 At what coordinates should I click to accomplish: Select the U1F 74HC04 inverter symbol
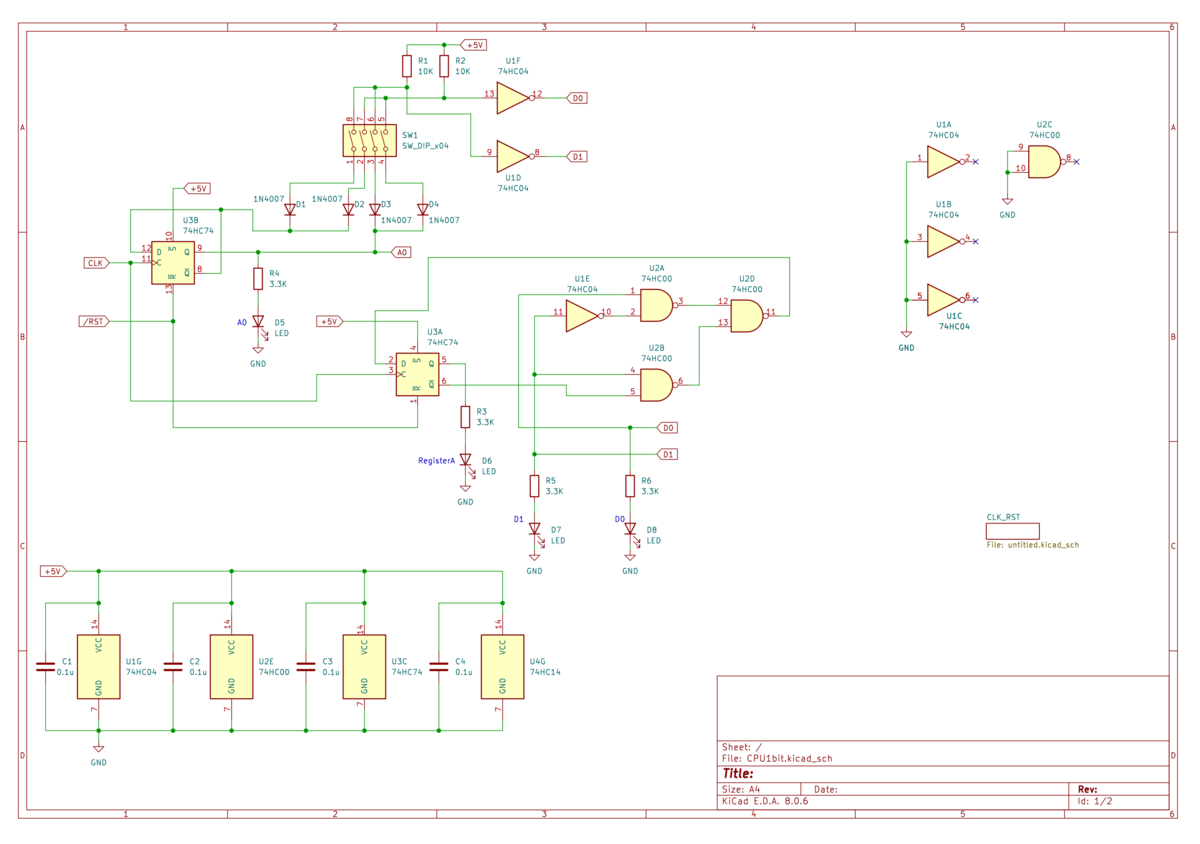click(512, 97)
